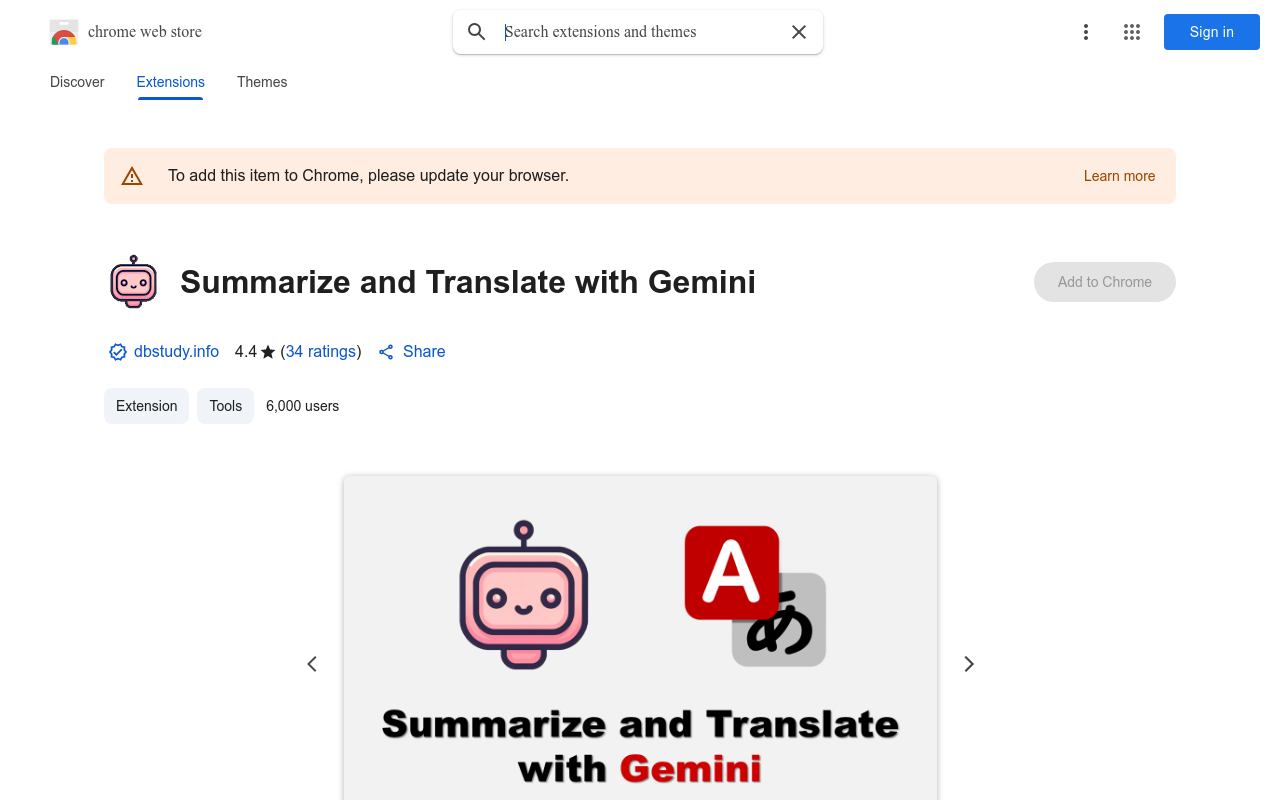Click the warning triangle icon in banner
Viewport: 1280px width, 800px height.
tap(132, 176)
